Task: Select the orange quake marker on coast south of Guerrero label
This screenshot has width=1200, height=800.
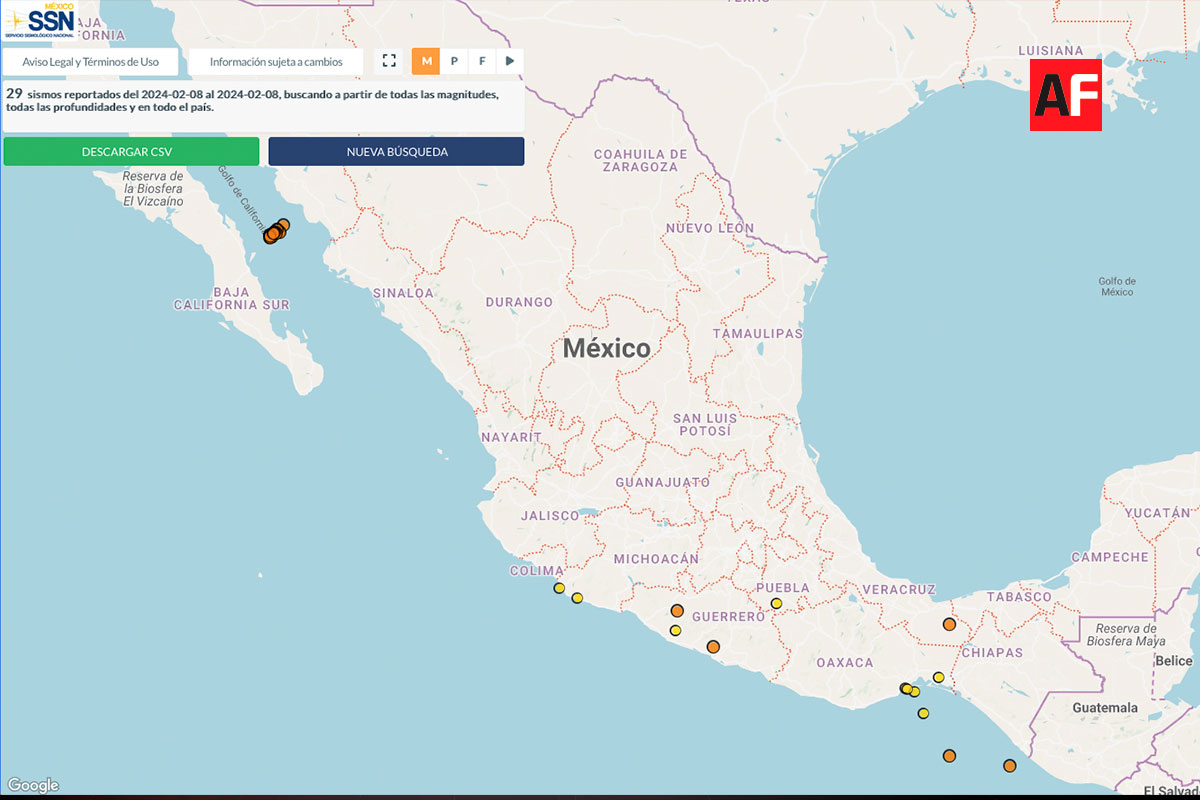Action: click(x=713, y=647)
